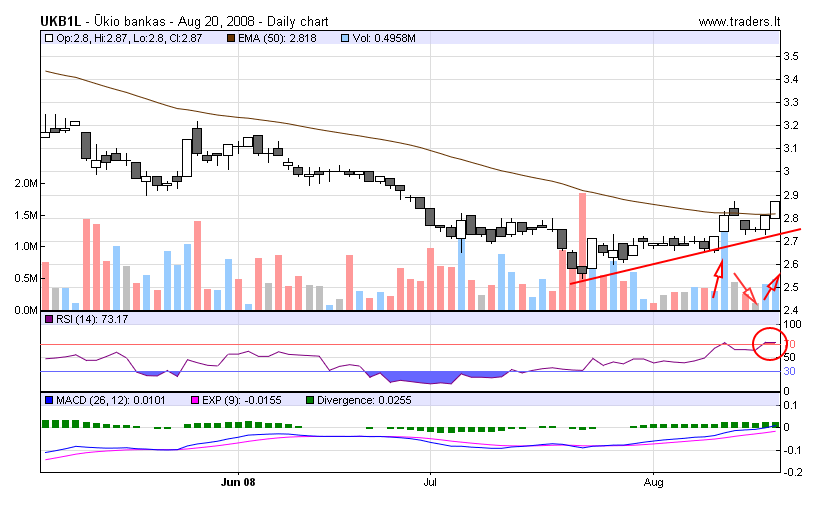Click the tallest red volume bar near 1.8M
The height and width of the screenshot is (508, 820).
582,251
